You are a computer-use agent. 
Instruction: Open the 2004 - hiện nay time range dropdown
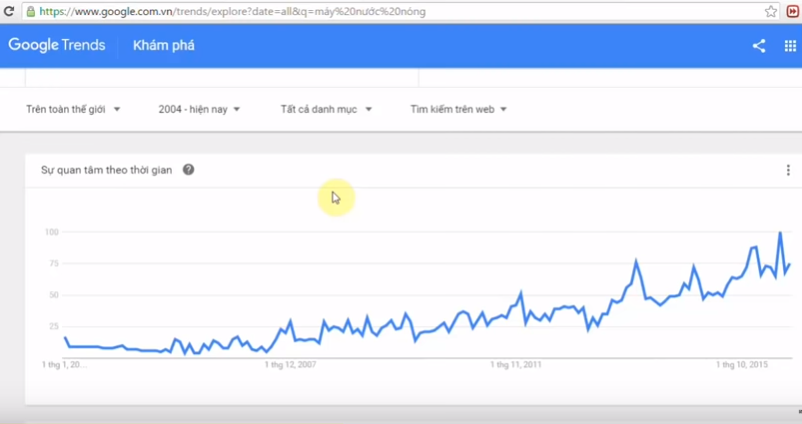(199, 109)
